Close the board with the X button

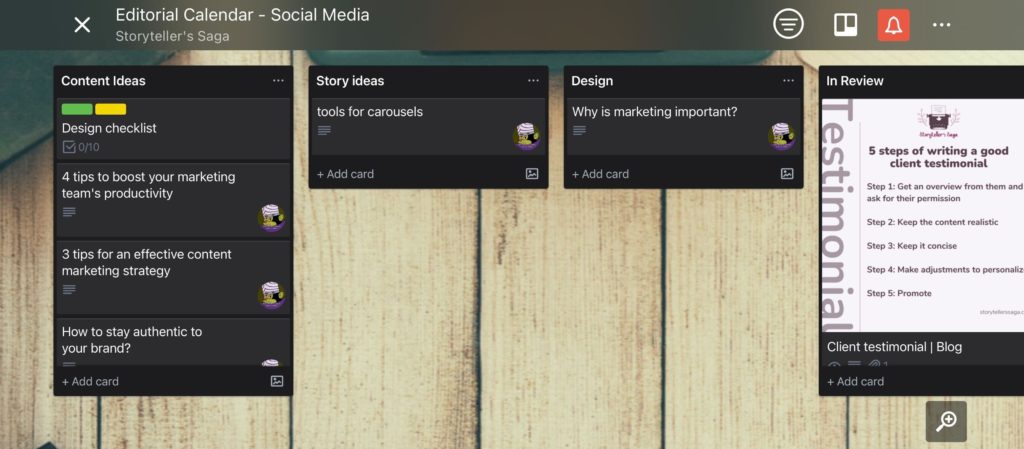pos(82,25)
